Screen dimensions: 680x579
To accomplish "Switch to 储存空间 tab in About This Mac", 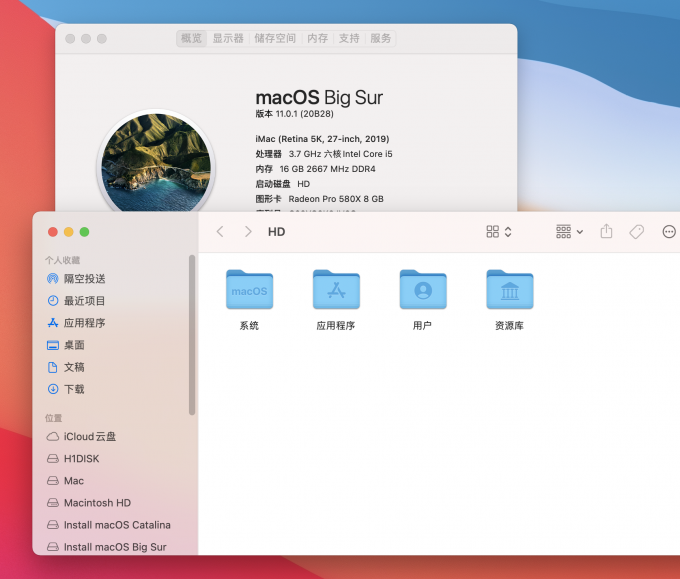I will point(275,38).
